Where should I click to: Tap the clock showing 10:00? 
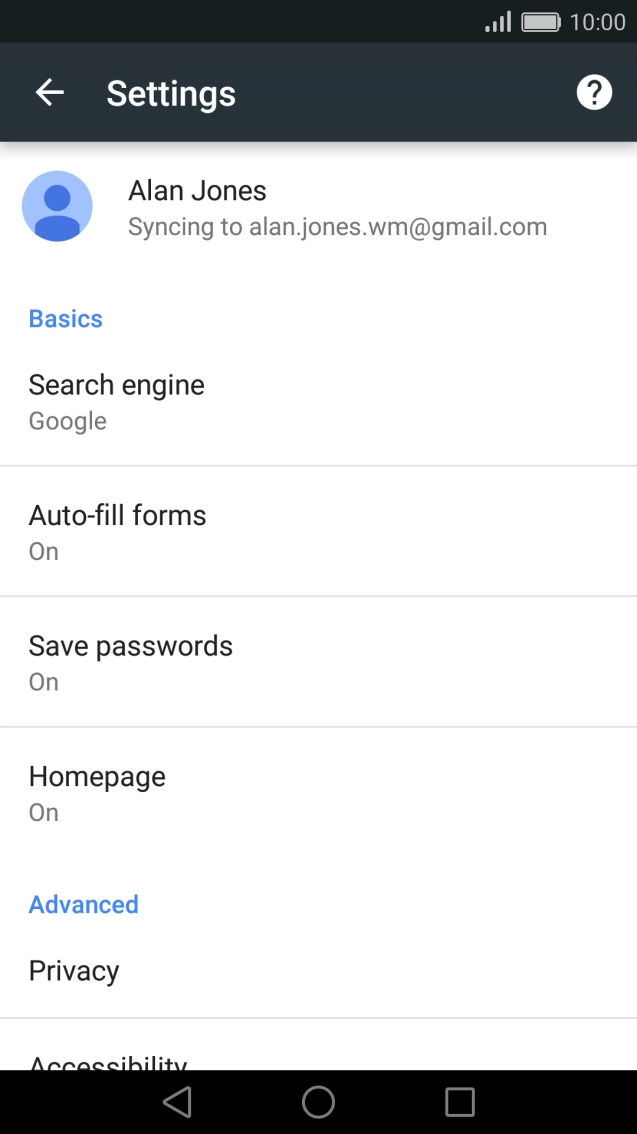tap(597, 22)
